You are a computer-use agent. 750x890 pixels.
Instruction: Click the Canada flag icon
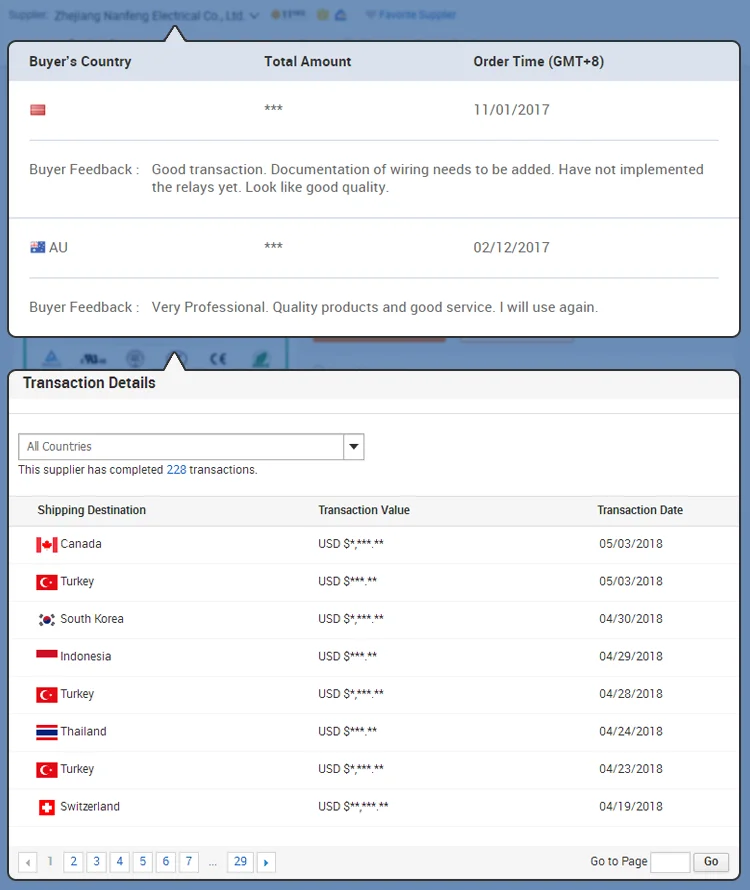point(46,545)
